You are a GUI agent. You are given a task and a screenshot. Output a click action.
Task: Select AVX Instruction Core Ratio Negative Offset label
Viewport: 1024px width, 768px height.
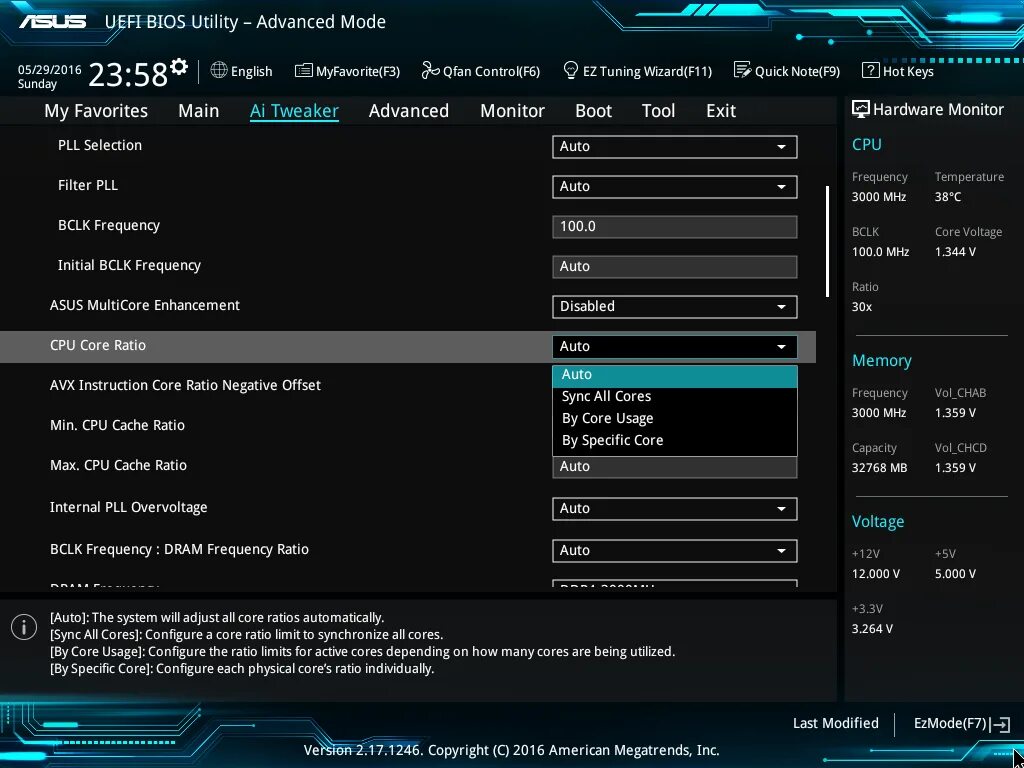click(x=185, y=385)
